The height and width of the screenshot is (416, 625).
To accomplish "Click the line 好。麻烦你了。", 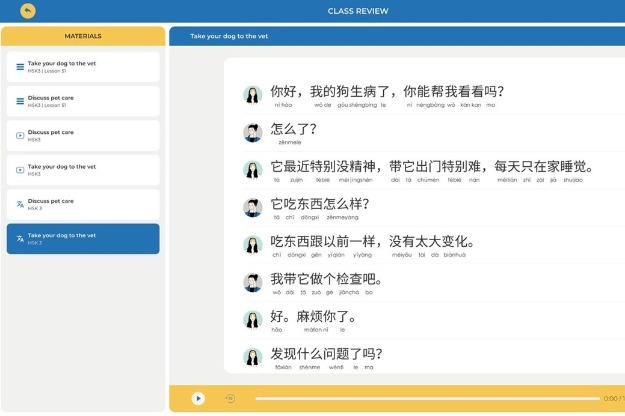I will tap(314, 317).
